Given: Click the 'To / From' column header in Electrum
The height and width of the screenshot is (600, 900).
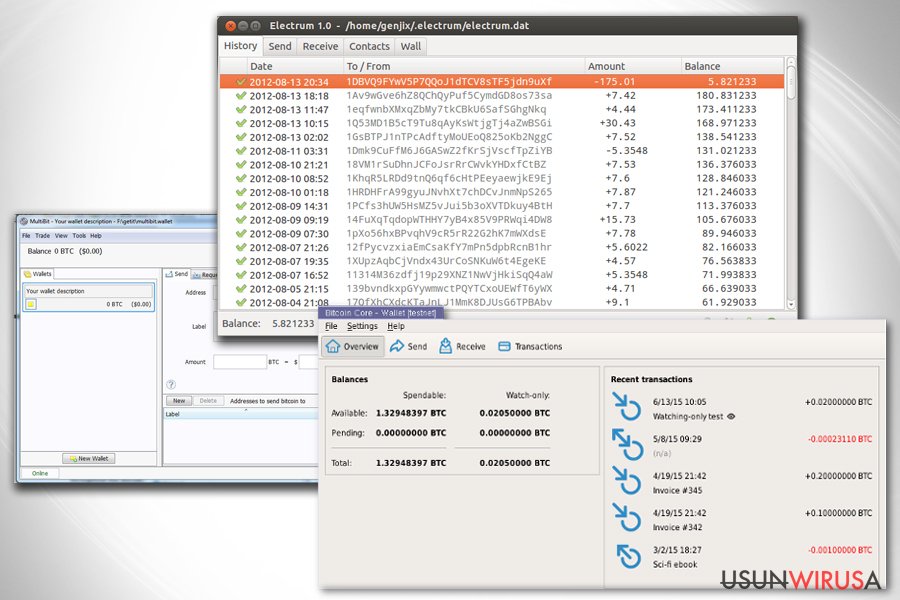Looking at the screenshot, I should click(464, 66).
